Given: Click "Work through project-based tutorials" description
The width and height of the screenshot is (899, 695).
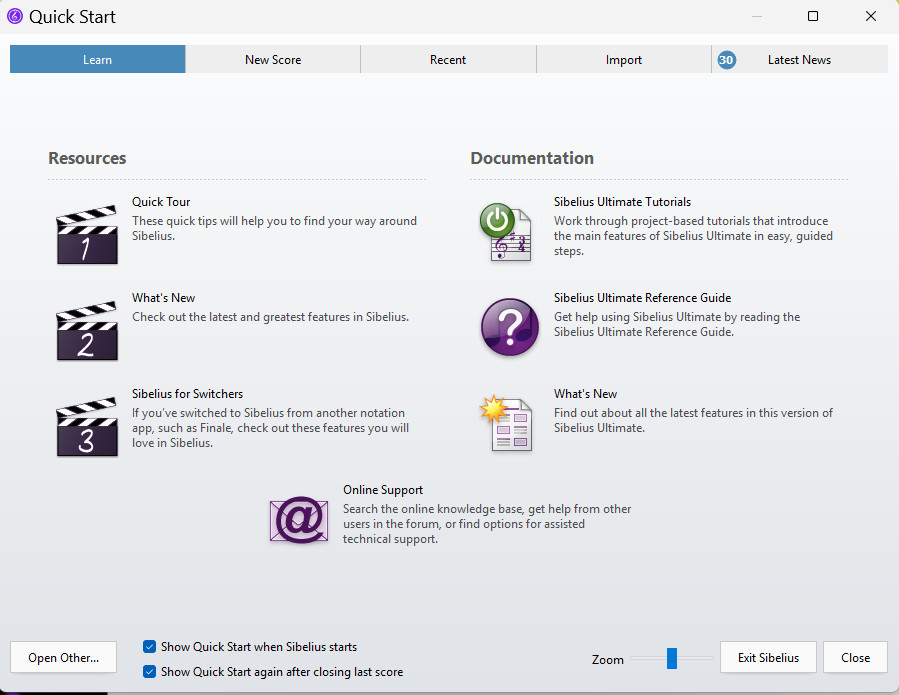Looking at the screenshot, I should (x=693, y=236).
